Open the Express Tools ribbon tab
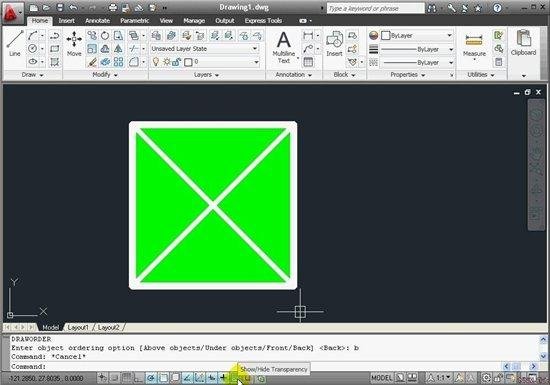This screenshot has height=385, width=550. coord(263,21)
